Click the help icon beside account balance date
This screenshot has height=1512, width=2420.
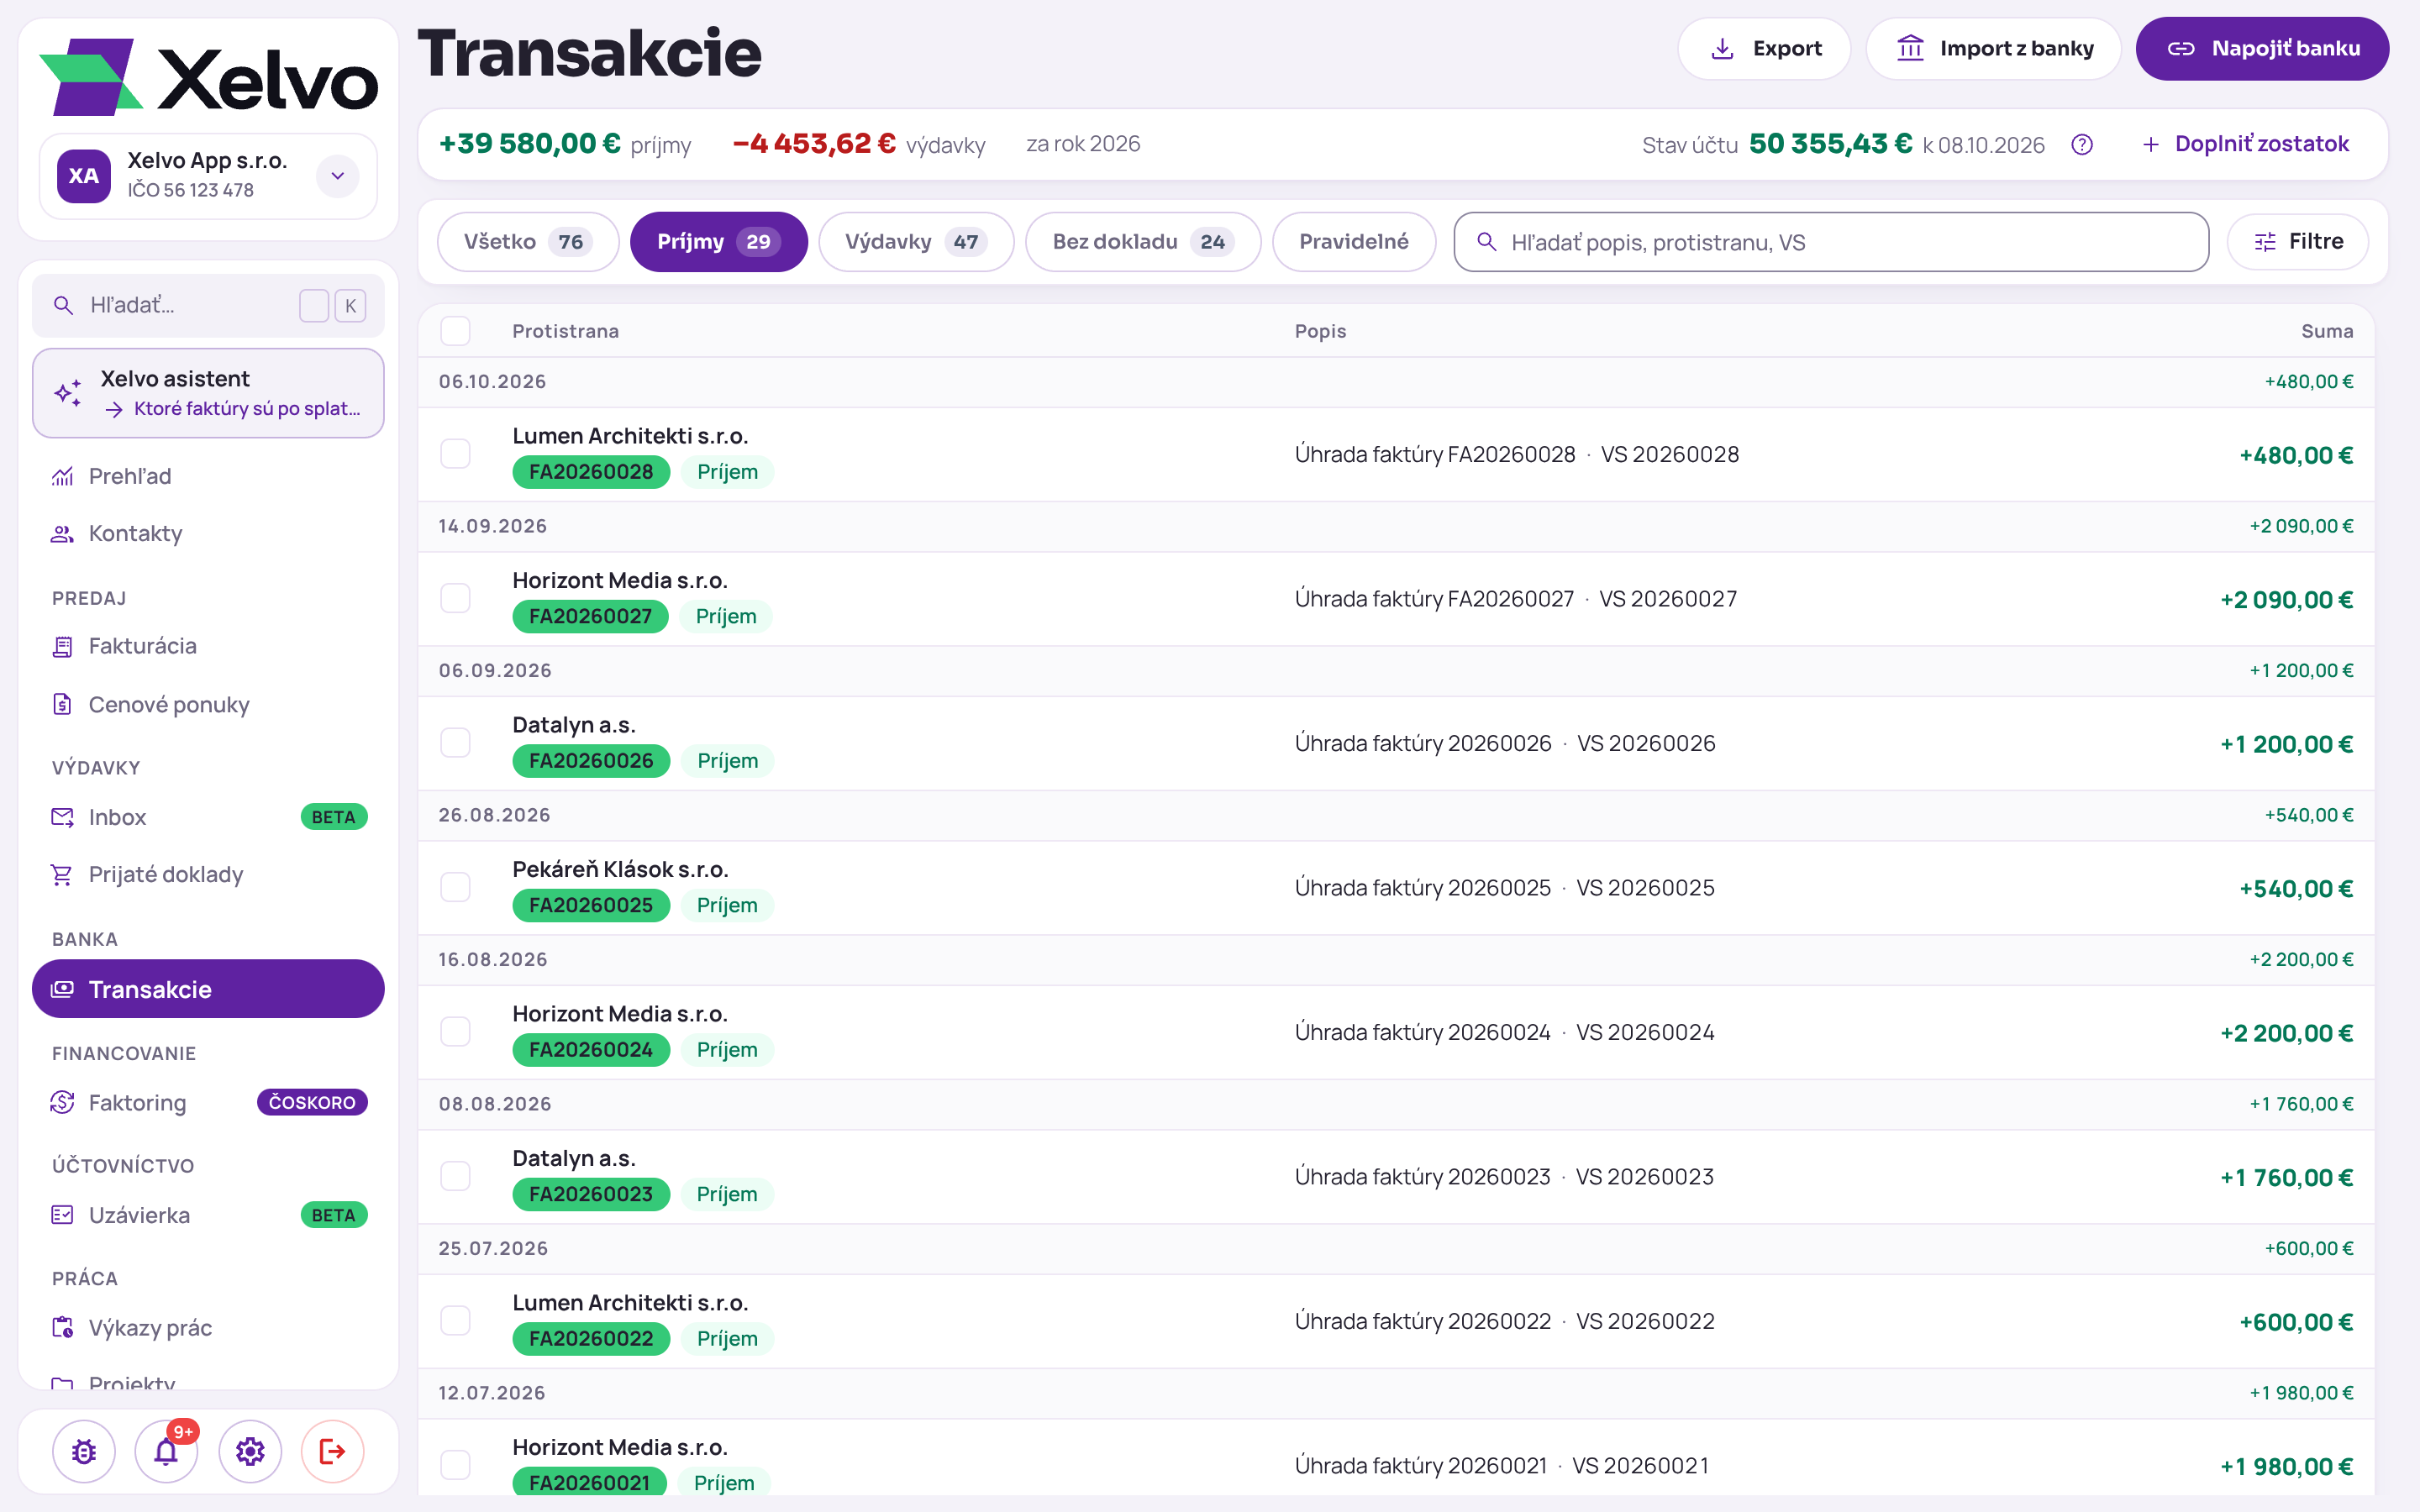coord(2082,145)
